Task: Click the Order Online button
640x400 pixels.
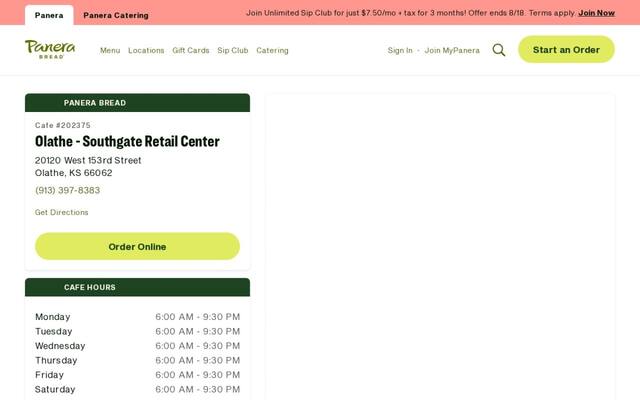Action: [137, 246]
